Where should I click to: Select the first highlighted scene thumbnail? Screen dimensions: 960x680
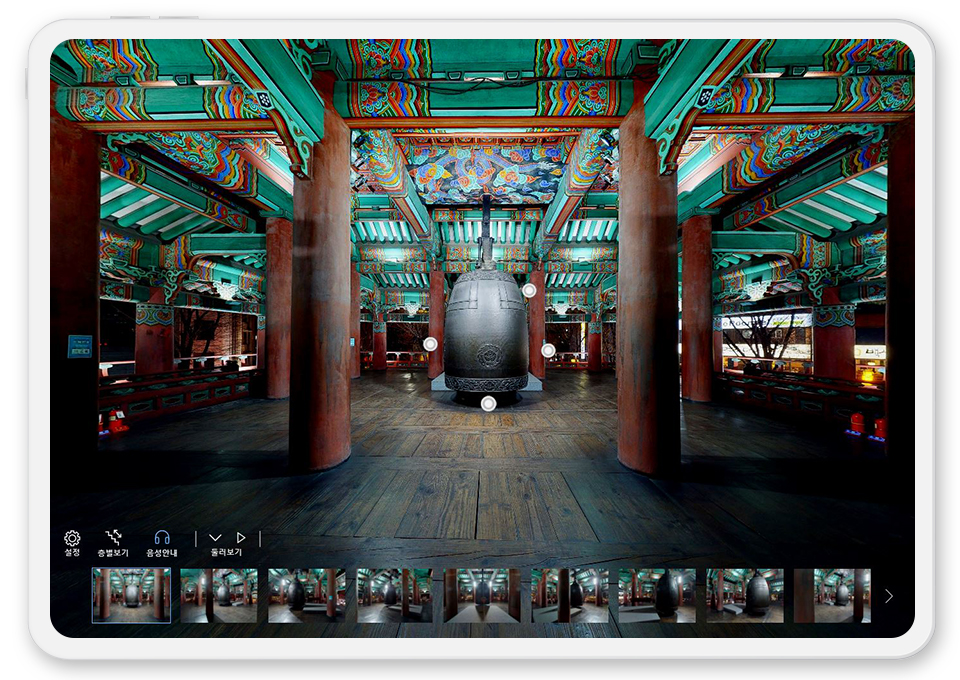132,595
